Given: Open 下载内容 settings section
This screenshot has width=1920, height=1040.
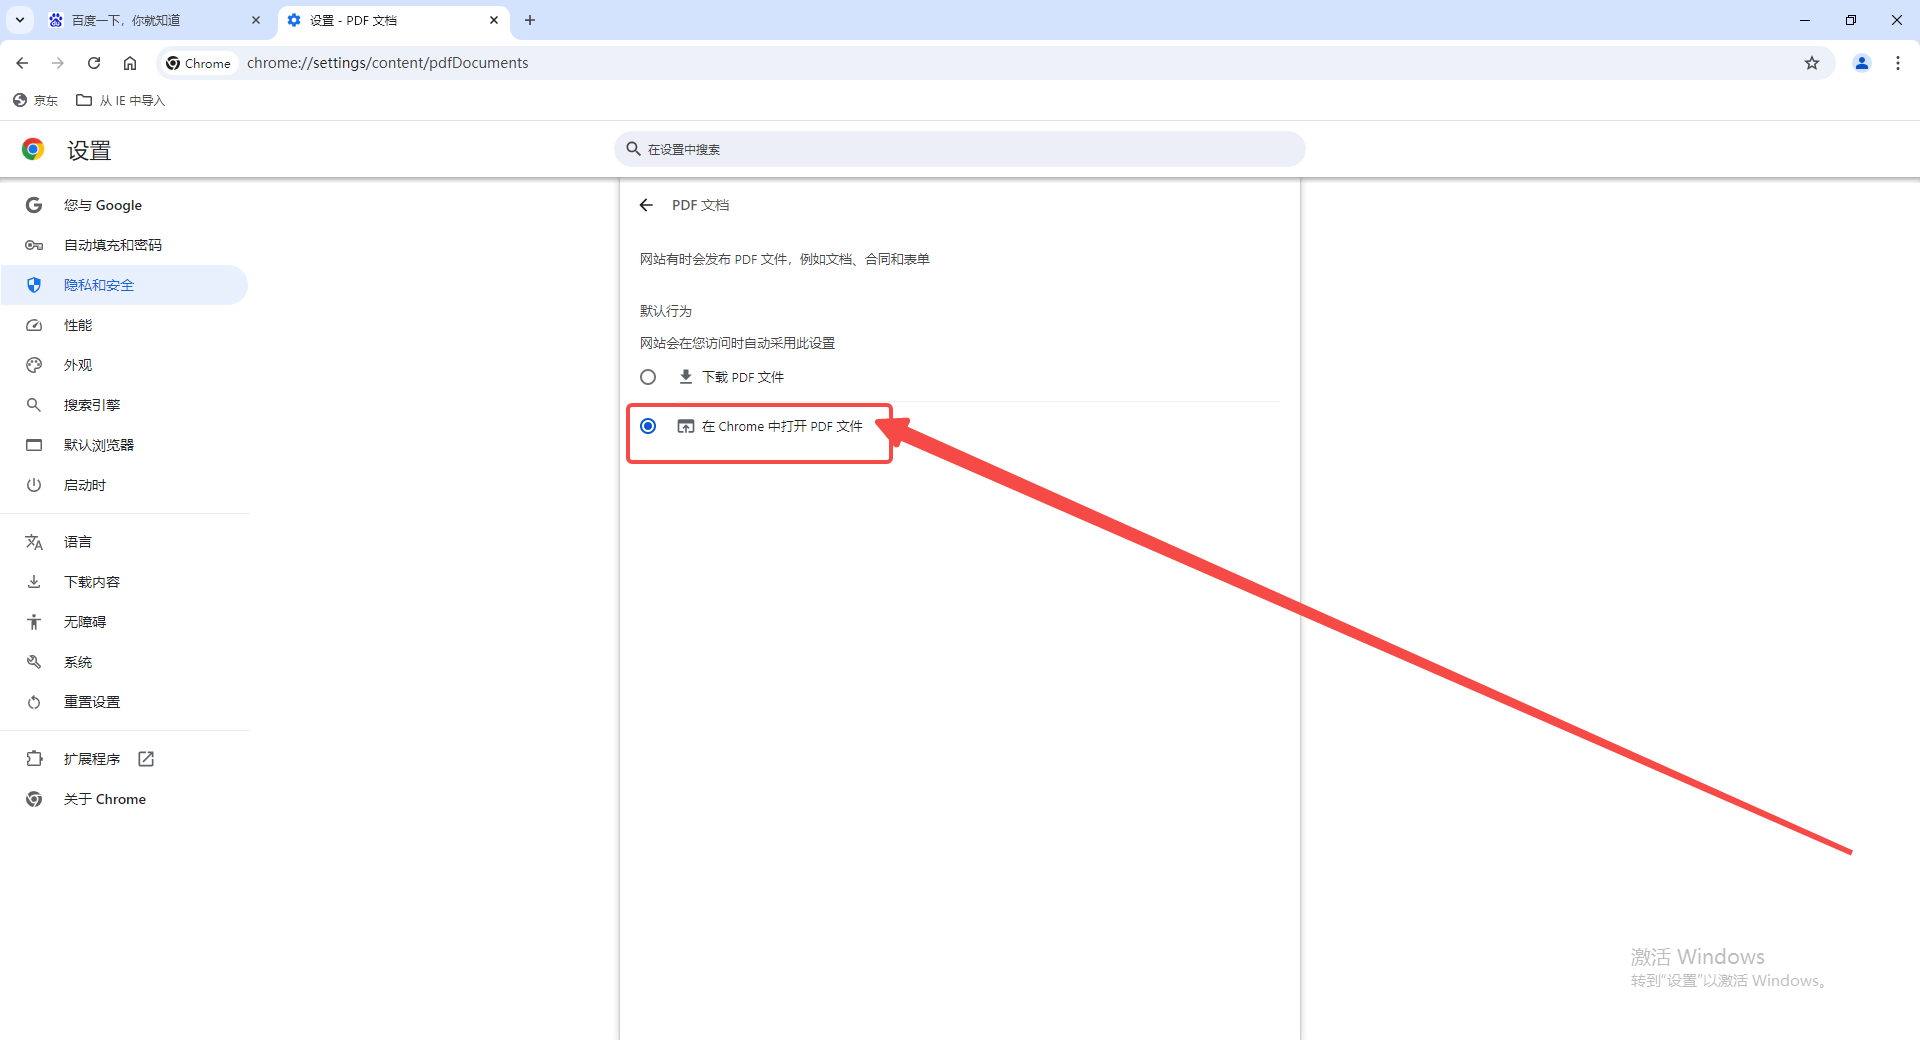Looking at the screenshot, I should click(125, 582).
